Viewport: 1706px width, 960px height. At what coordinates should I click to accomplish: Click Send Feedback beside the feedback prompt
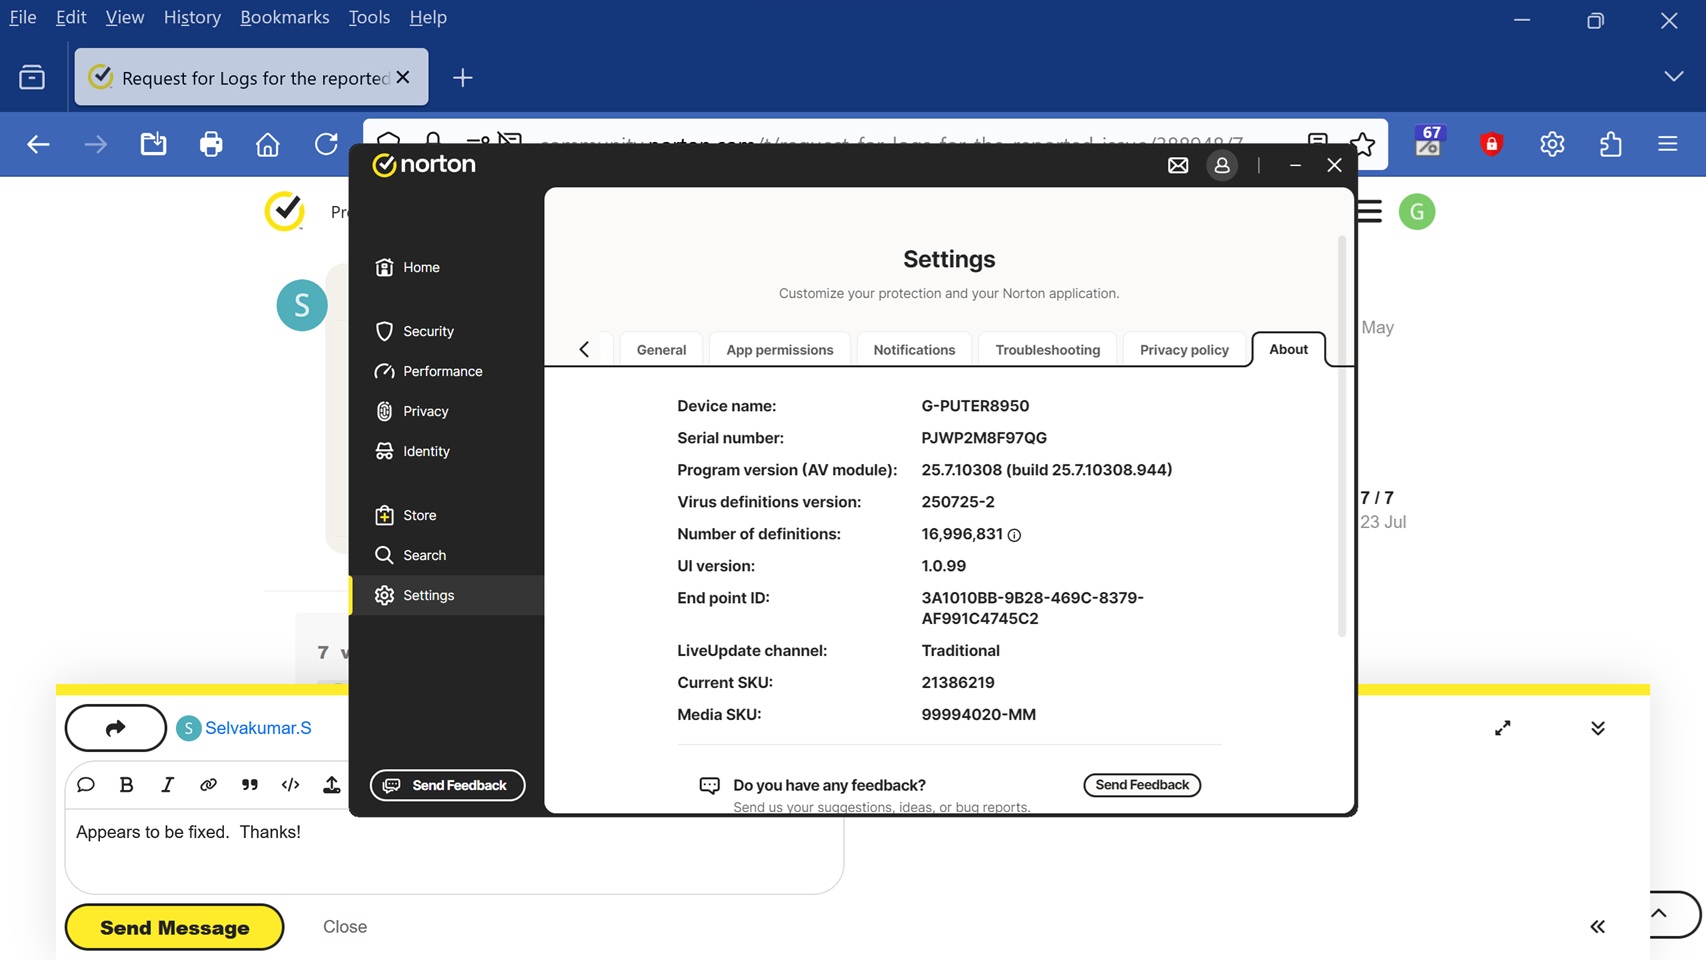pos(1142,785)
